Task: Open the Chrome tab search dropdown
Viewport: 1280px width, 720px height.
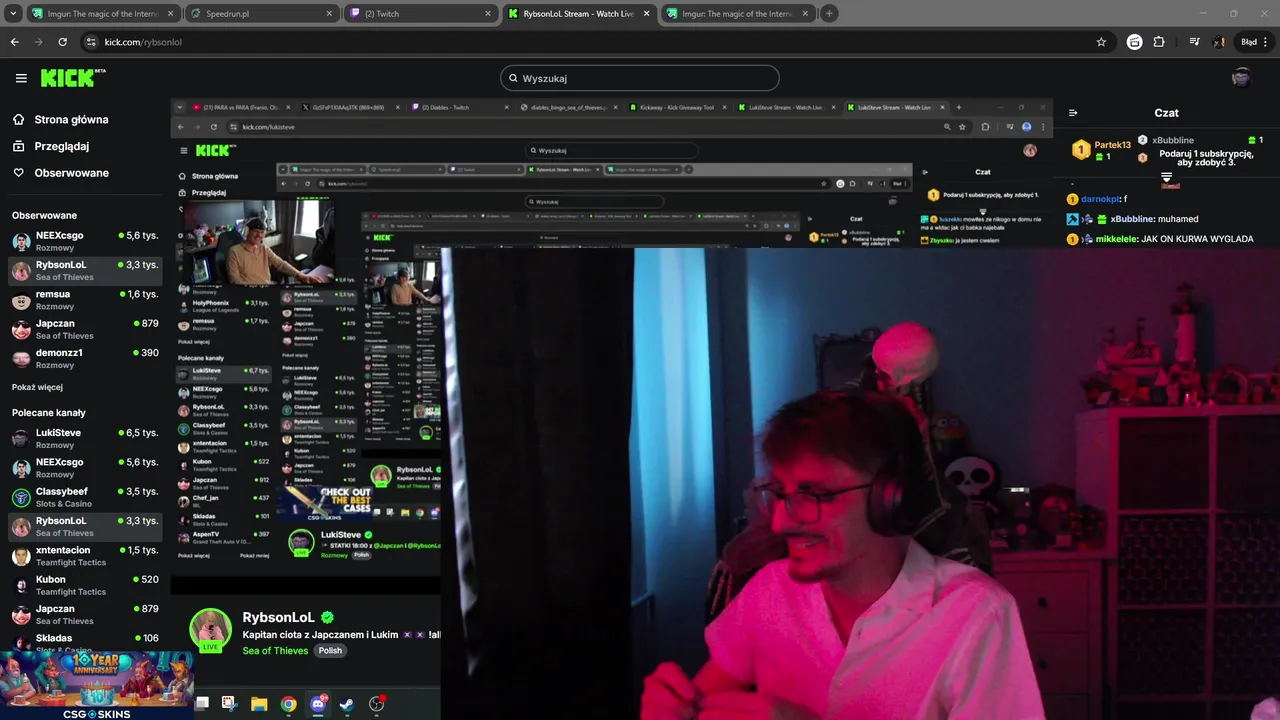Action: click(12, 14)
